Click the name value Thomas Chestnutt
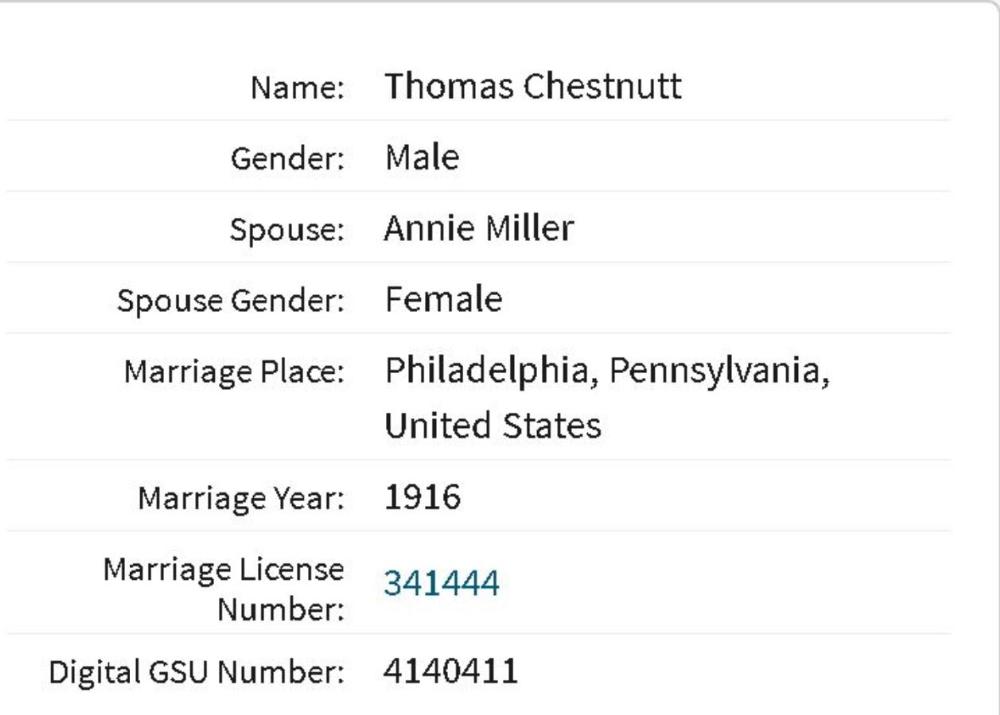This screenshot has width=1000, height=715. tap(532, 86)
